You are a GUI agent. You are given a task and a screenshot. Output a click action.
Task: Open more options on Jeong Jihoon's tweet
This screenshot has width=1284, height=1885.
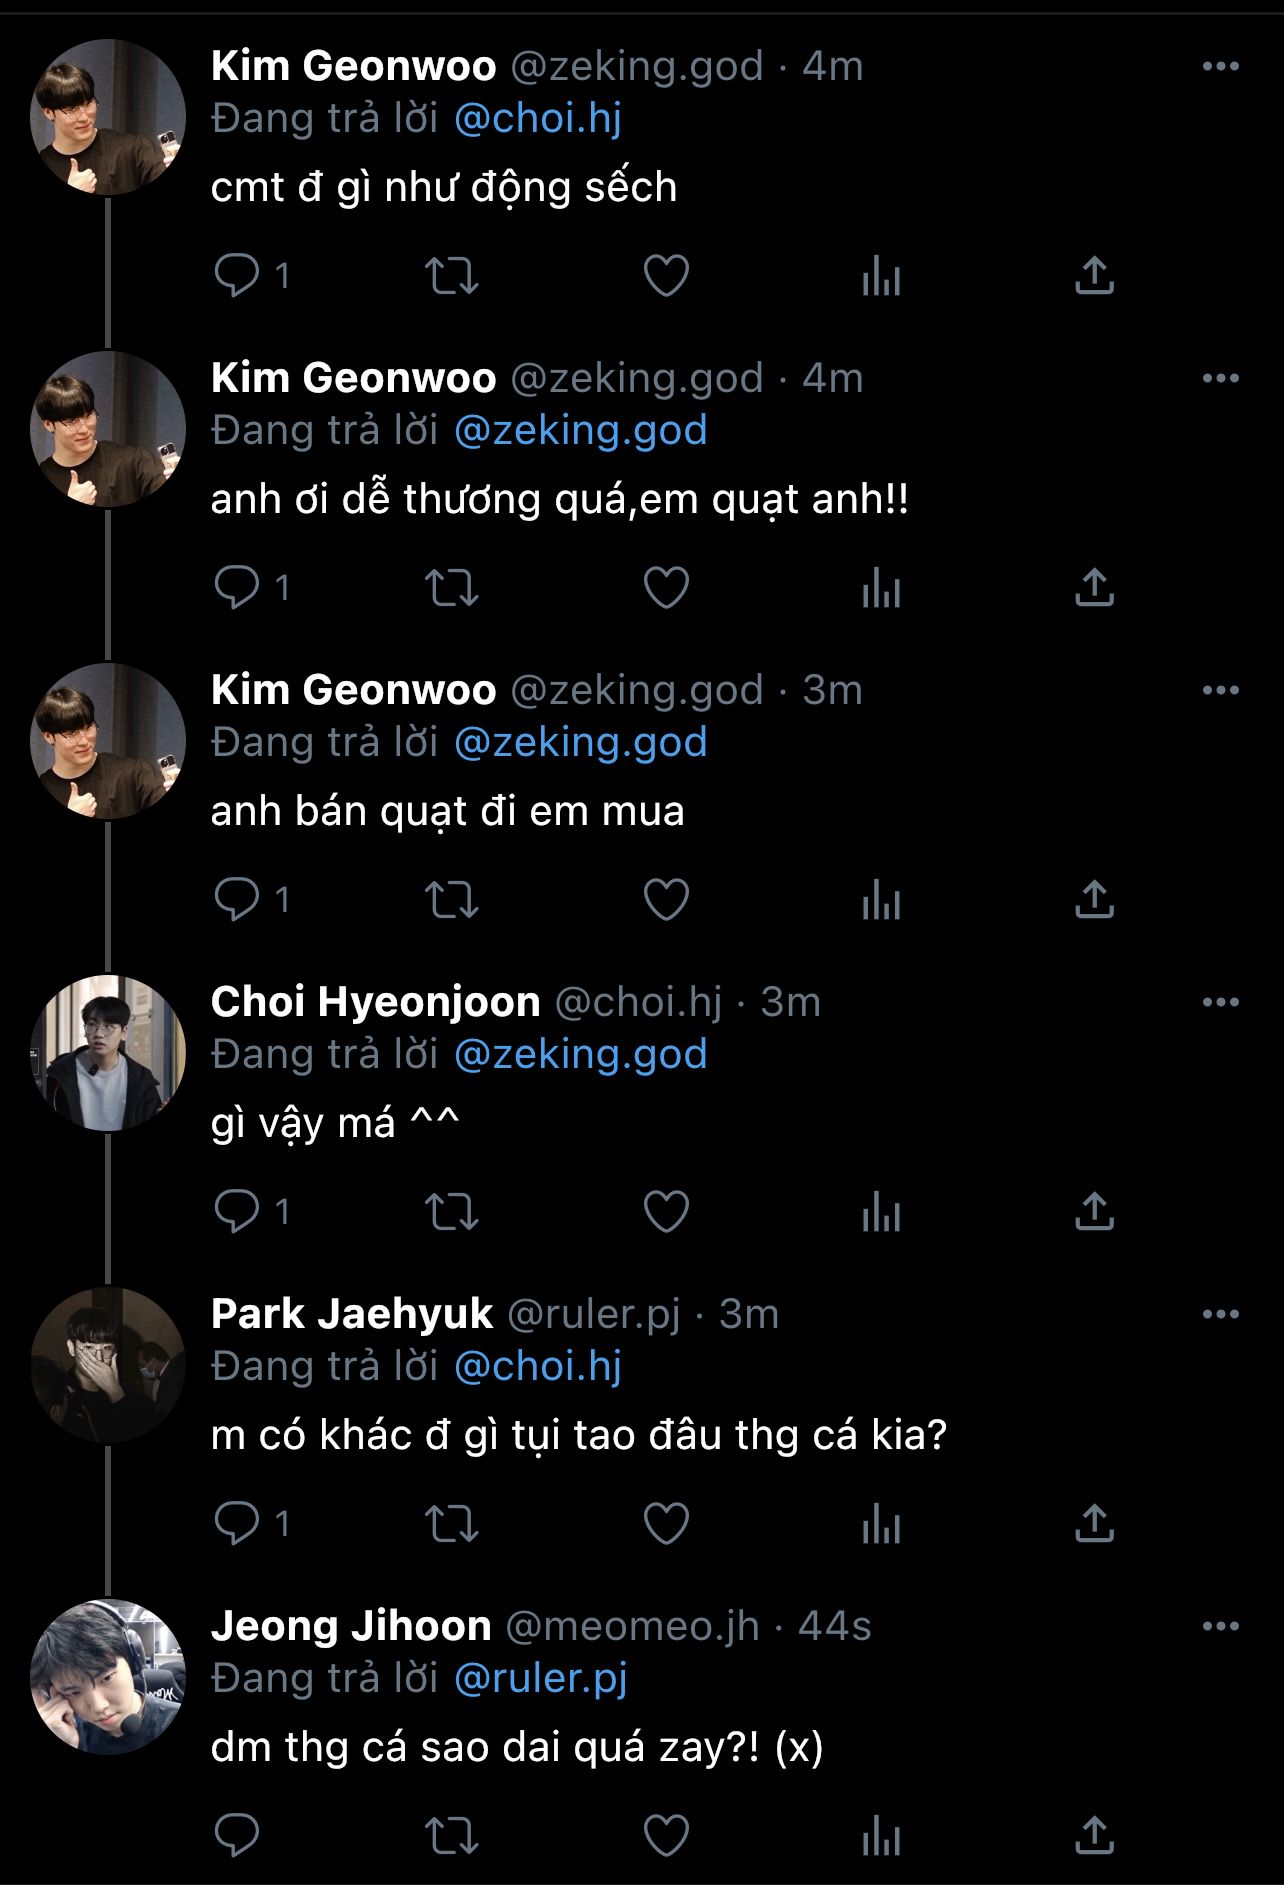click(1220, 1626)
